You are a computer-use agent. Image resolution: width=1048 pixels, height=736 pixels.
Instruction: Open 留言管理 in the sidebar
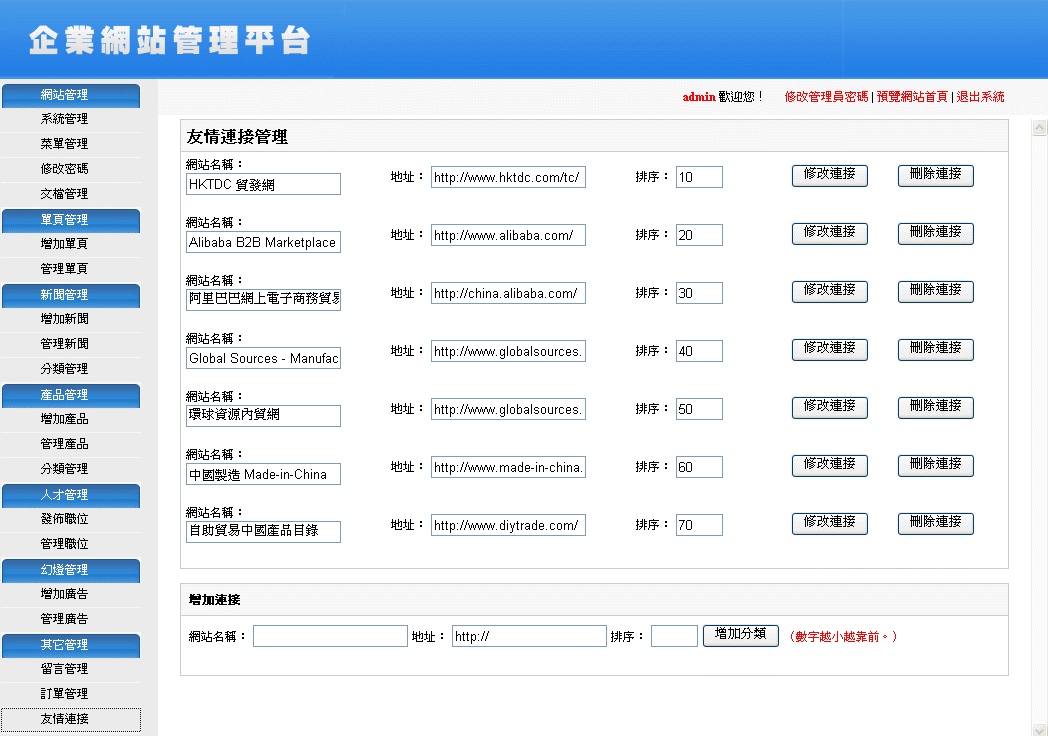click(x=64, y=669)
